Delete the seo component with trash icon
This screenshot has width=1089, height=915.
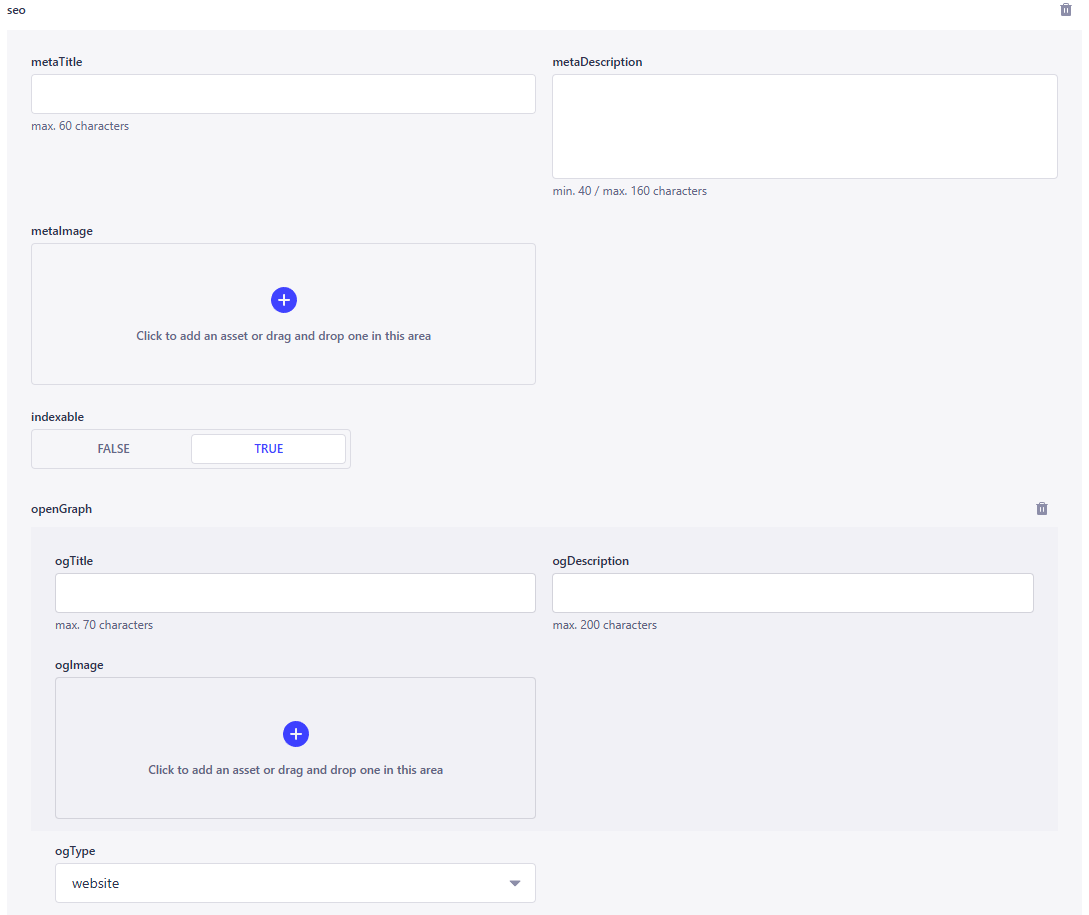(x=1065, y=10)
